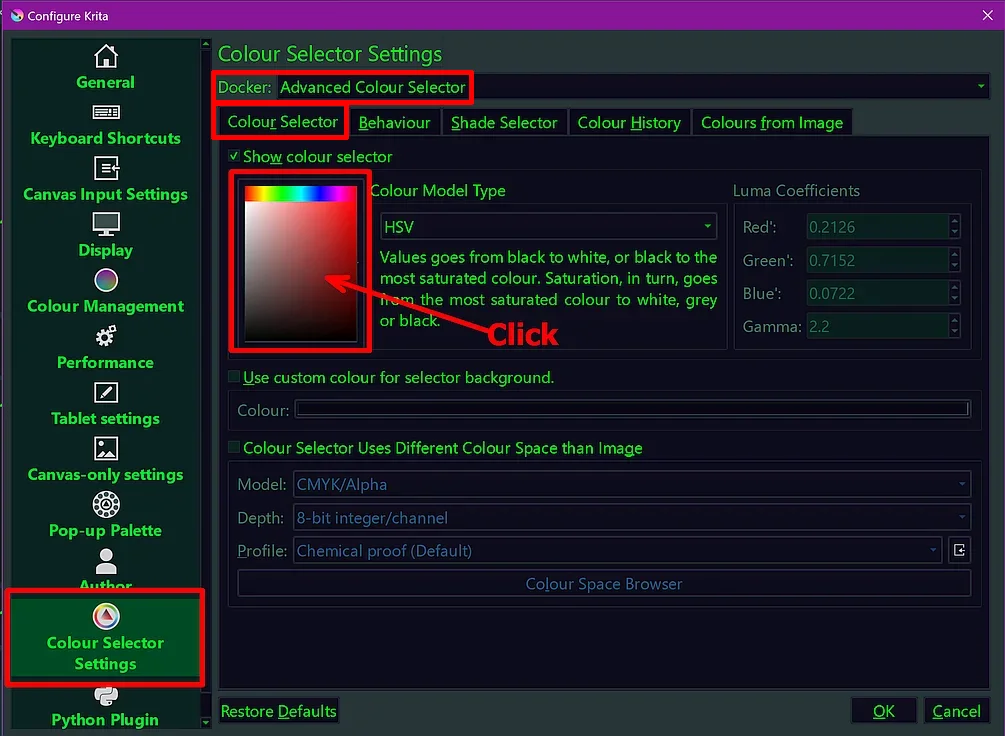Open the HSV colour model dropdown
The height and width of the screenshot is (736, 1005).
(549, 226)
